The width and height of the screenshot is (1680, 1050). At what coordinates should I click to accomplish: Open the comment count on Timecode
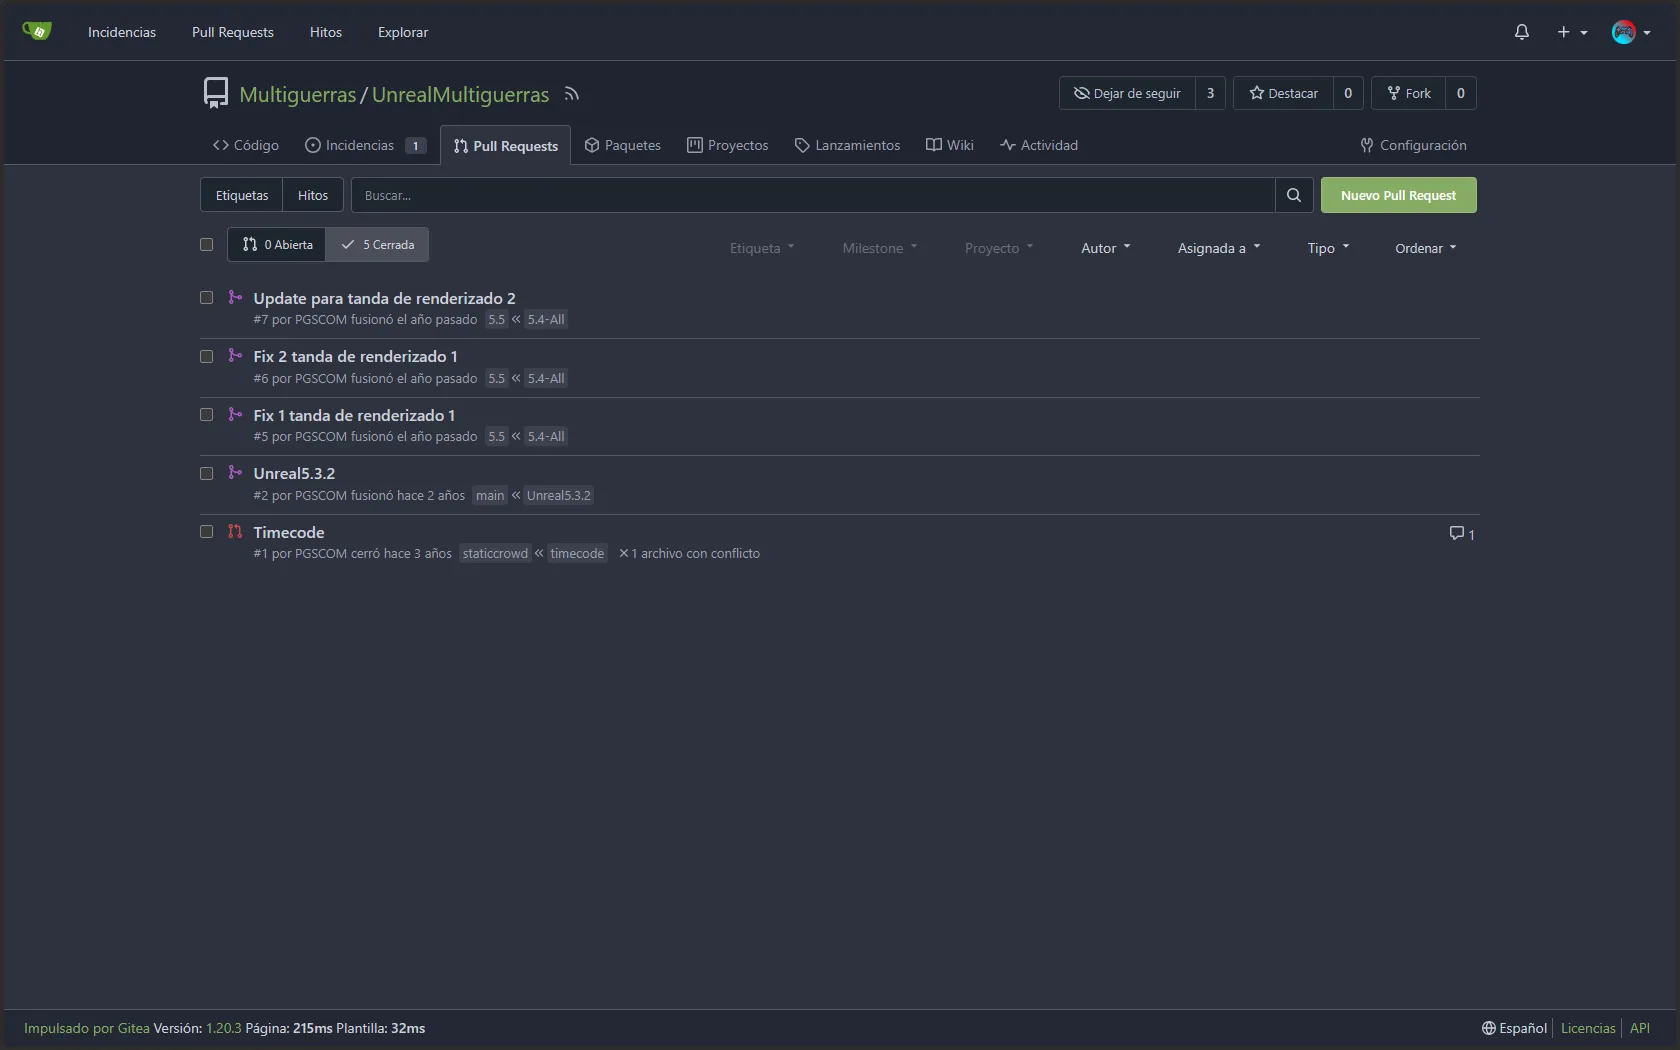(1462, 534)
